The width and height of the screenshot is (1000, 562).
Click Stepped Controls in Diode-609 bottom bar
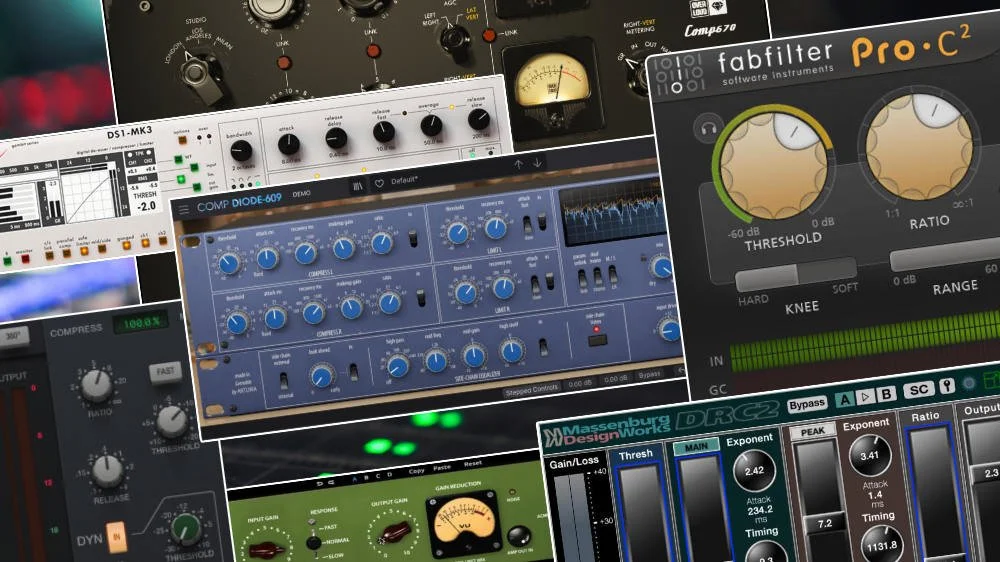(x=531, y=388)
